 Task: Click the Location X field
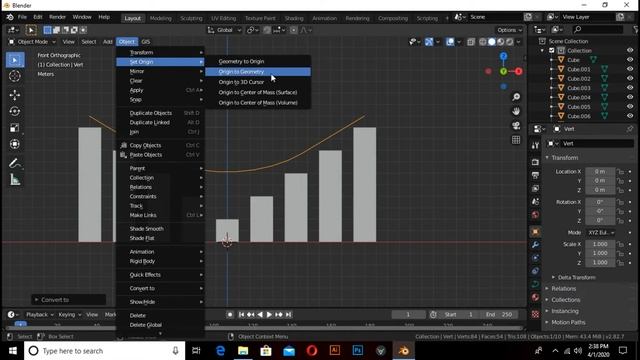click(x=600, y=172)
